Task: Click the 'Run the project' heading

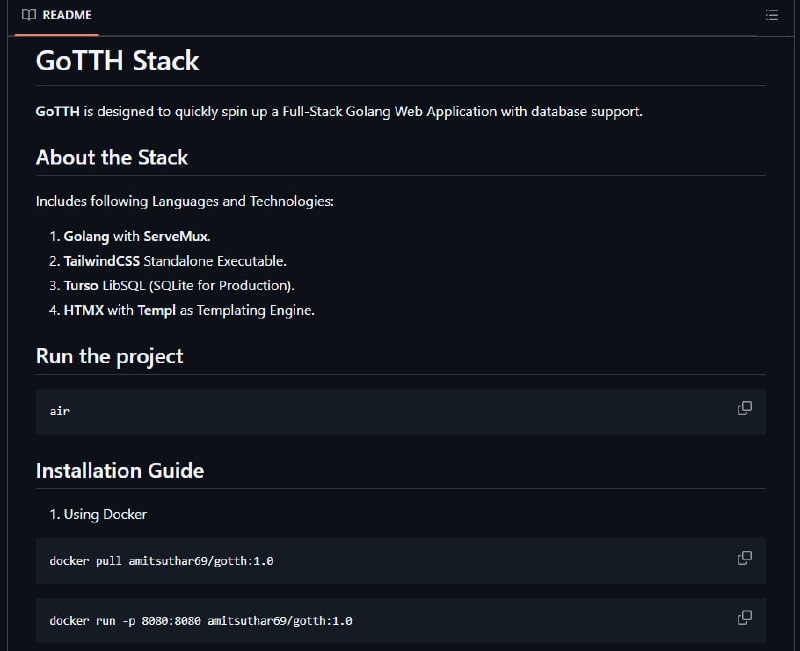Action: pos(109,356)
